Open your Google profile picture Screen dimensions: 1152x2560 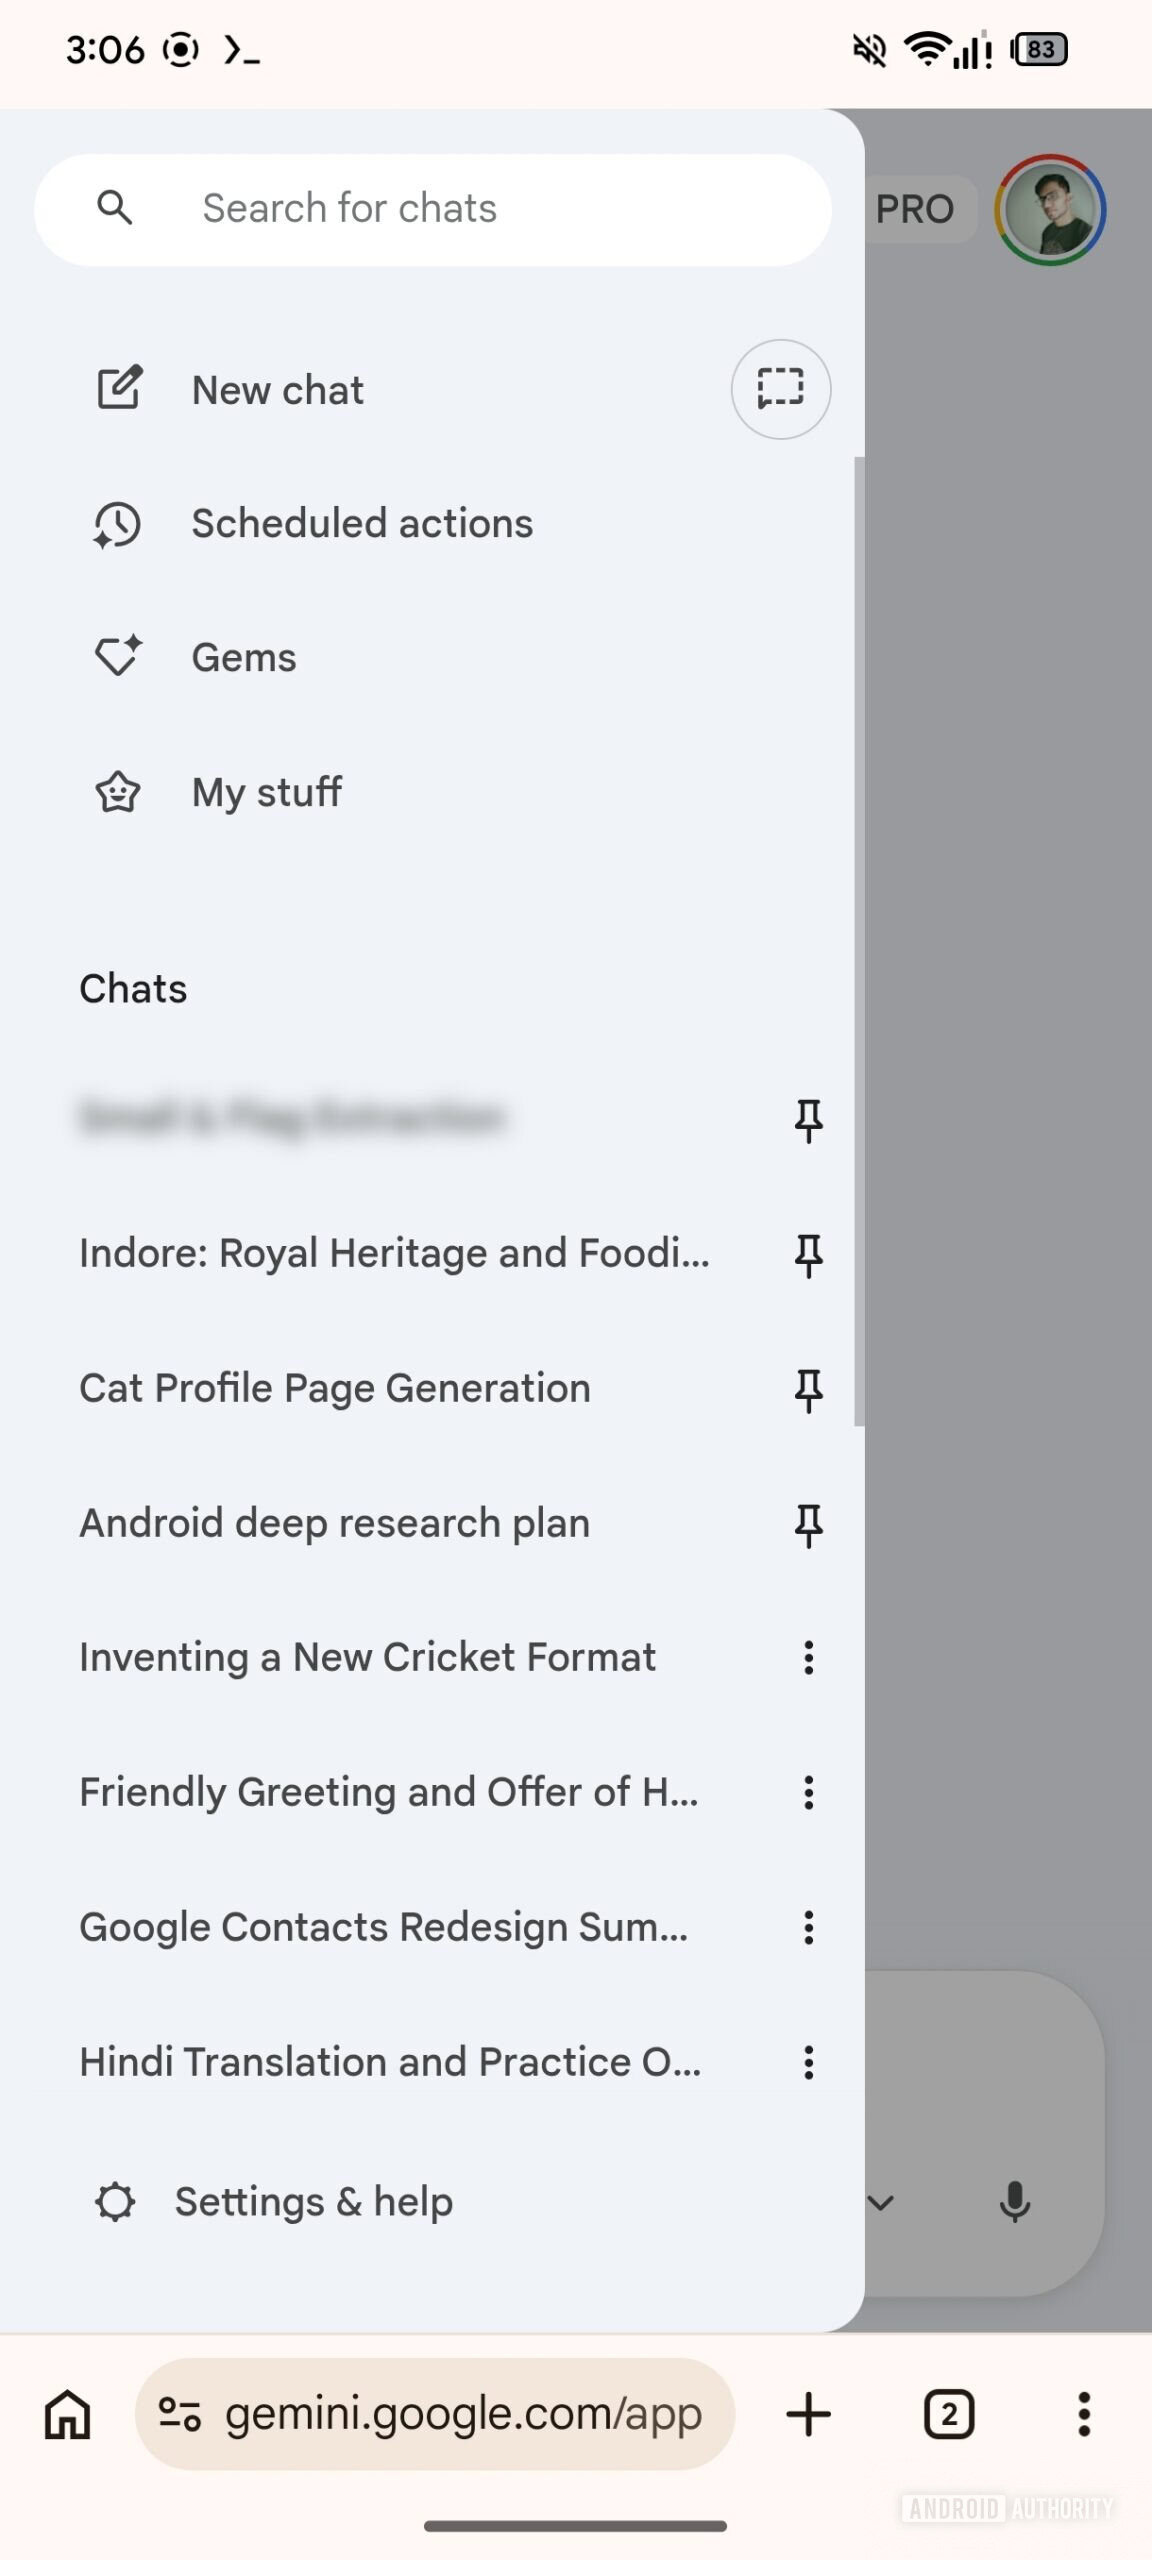pyautogui.click(x=1049, y=208)
